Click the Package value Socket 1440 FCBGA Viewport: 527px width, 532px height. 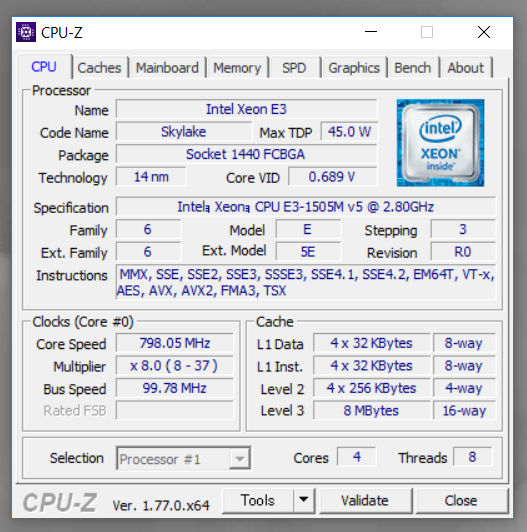[246, 154]
